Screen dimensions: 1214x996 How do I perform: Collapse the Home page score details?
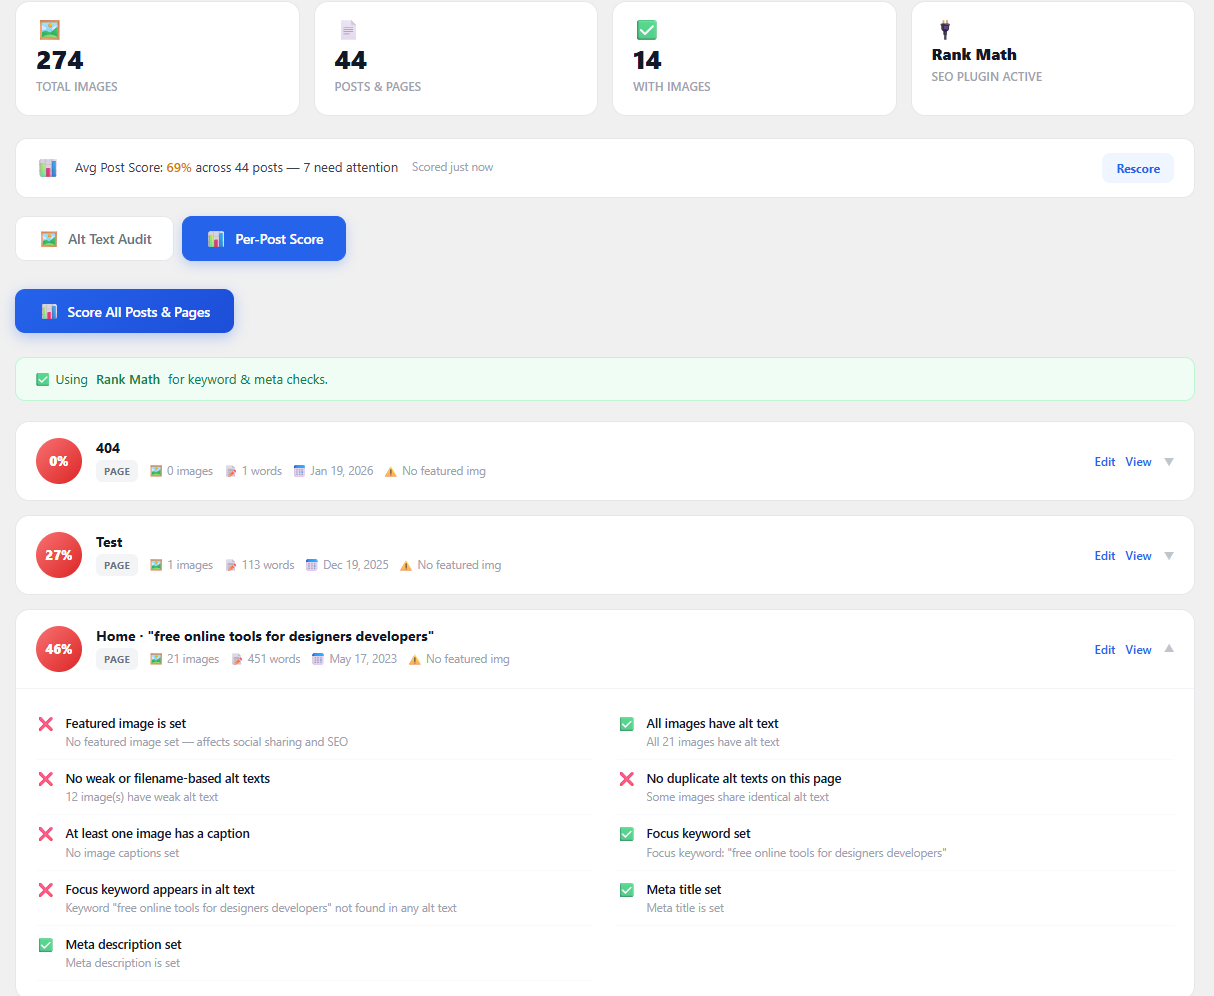(1169, 649)
